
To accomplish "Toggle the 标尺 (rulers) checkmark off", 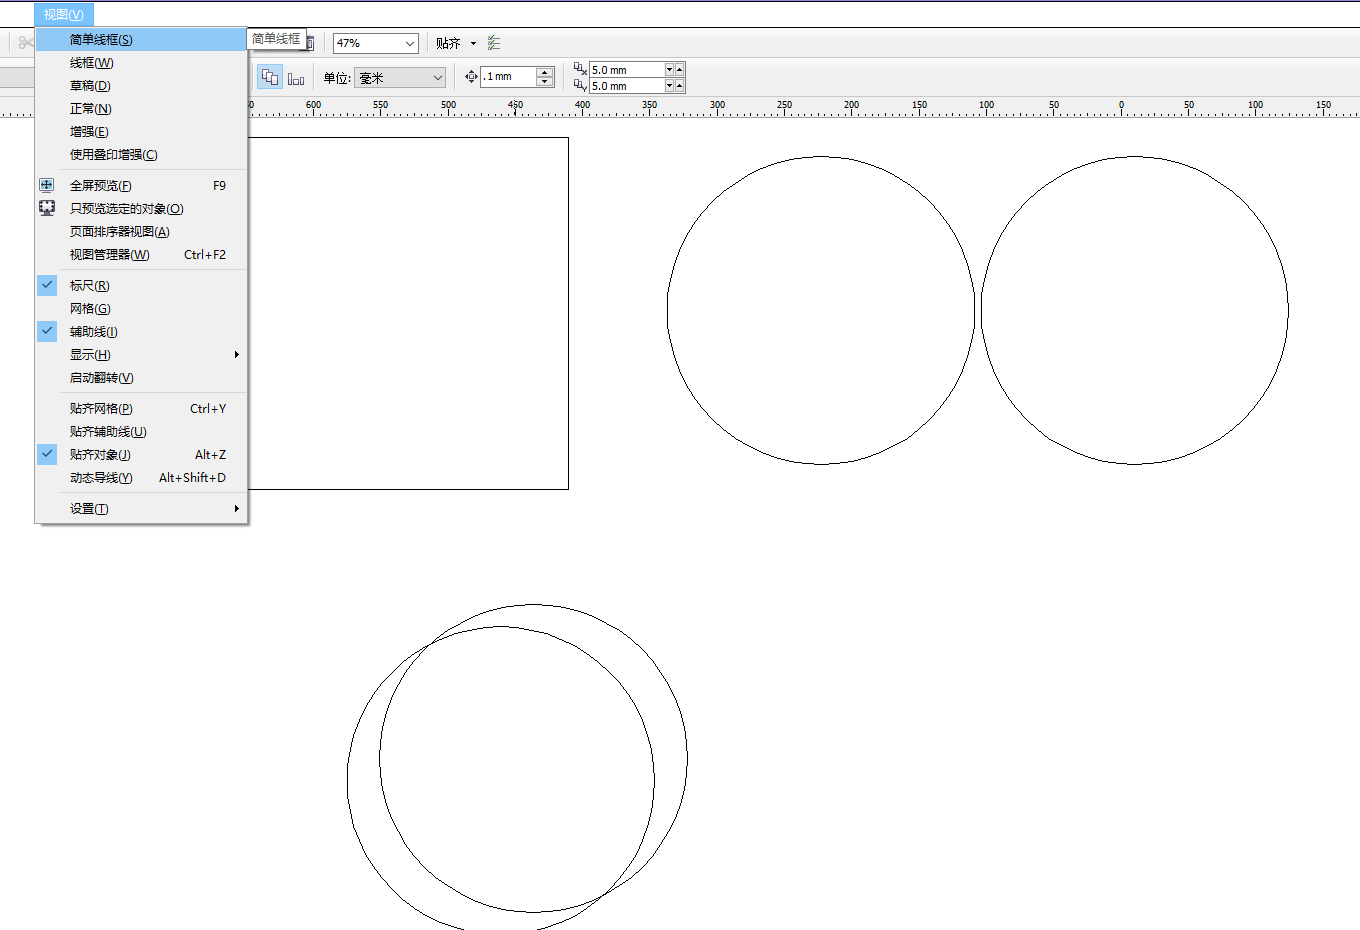I will tap(47, 285).
